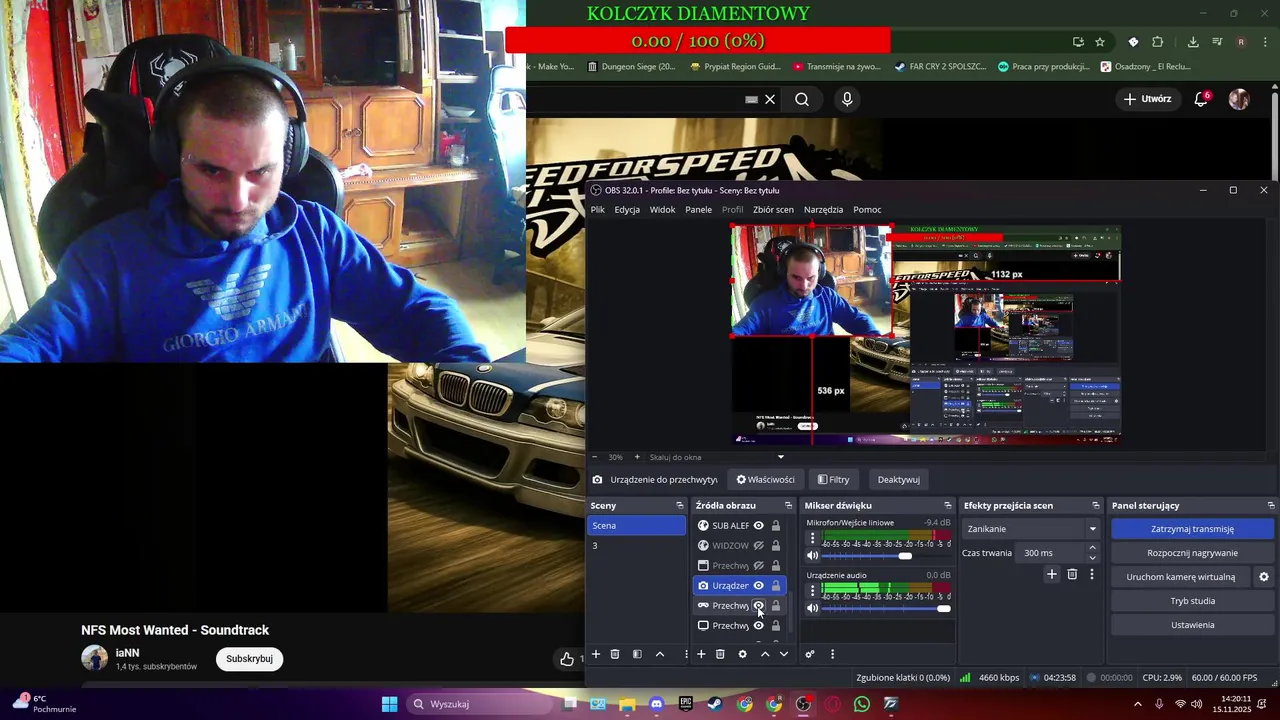The image size is (1280, 720).
Task: Show the WIDZOW source
Action: pos(758,546)
